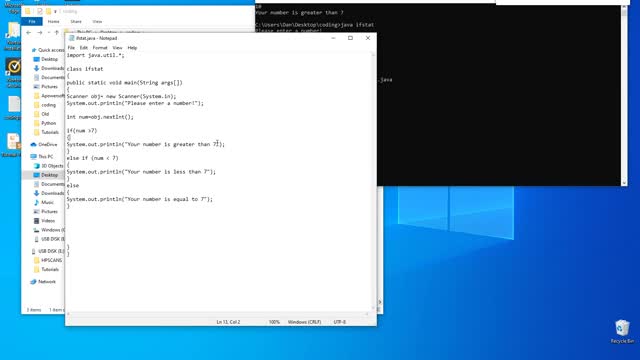Viewport: 640px width, 360px height.
Task: Open Tutorials folder under Quick access
Action: click(50, 132)
